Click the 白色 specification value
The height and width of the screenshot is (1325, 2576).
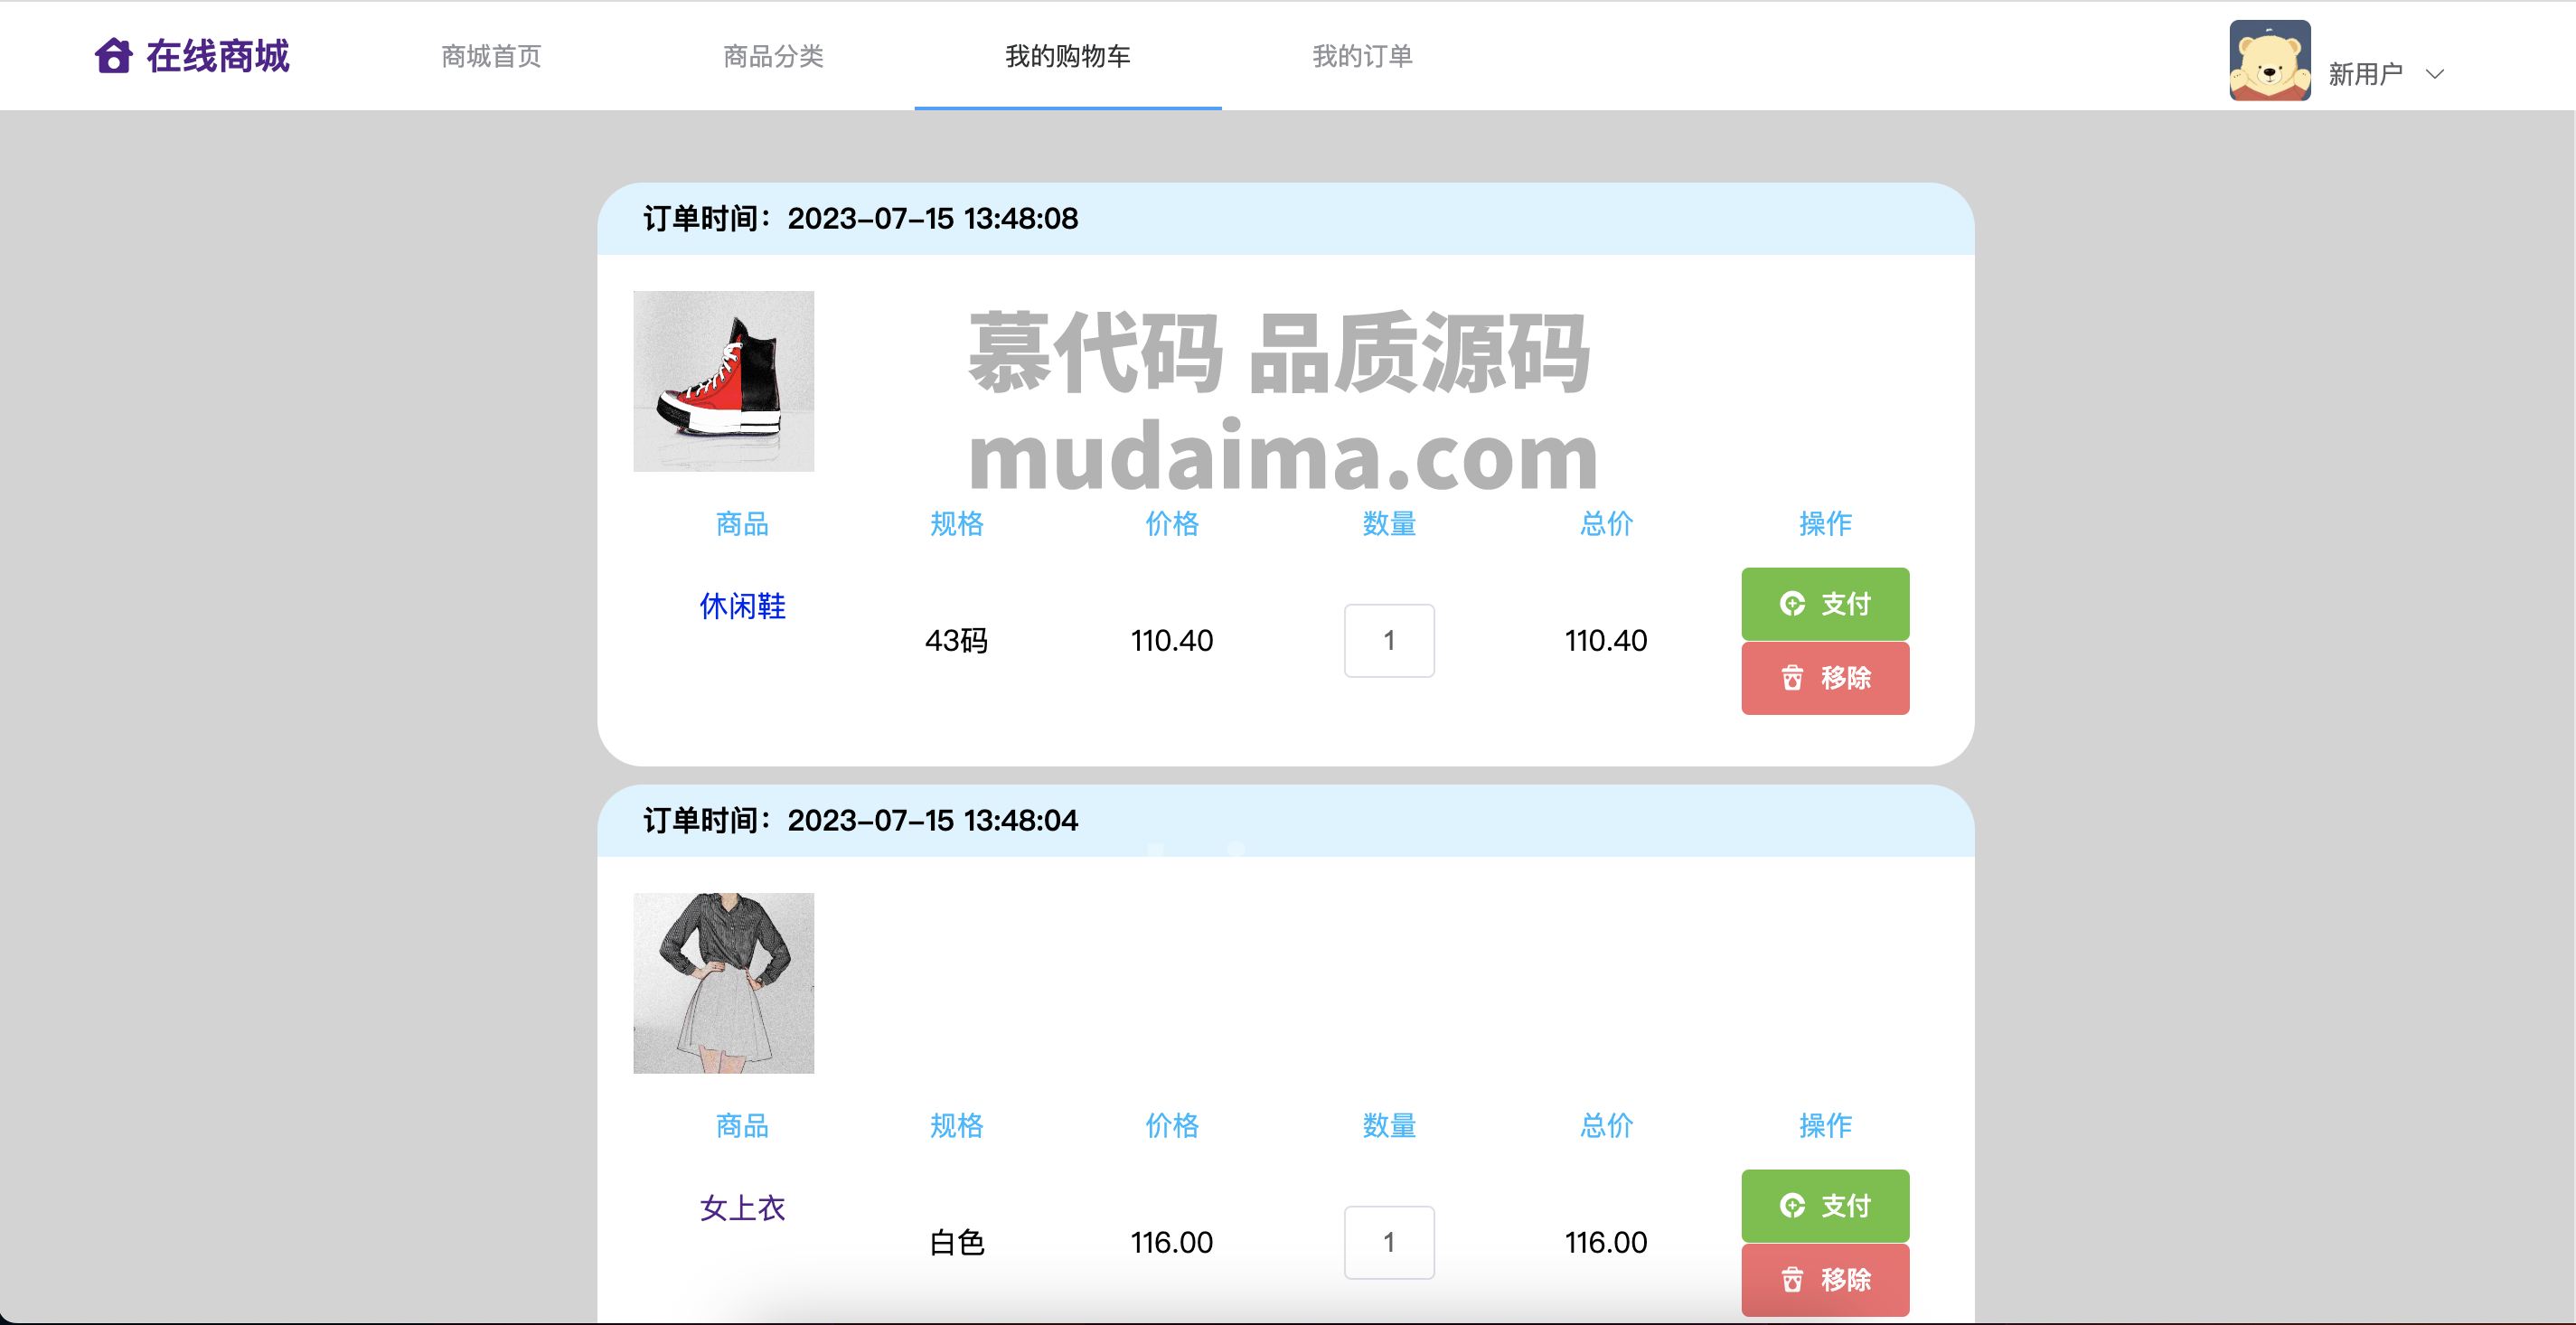coord(956,1243)
